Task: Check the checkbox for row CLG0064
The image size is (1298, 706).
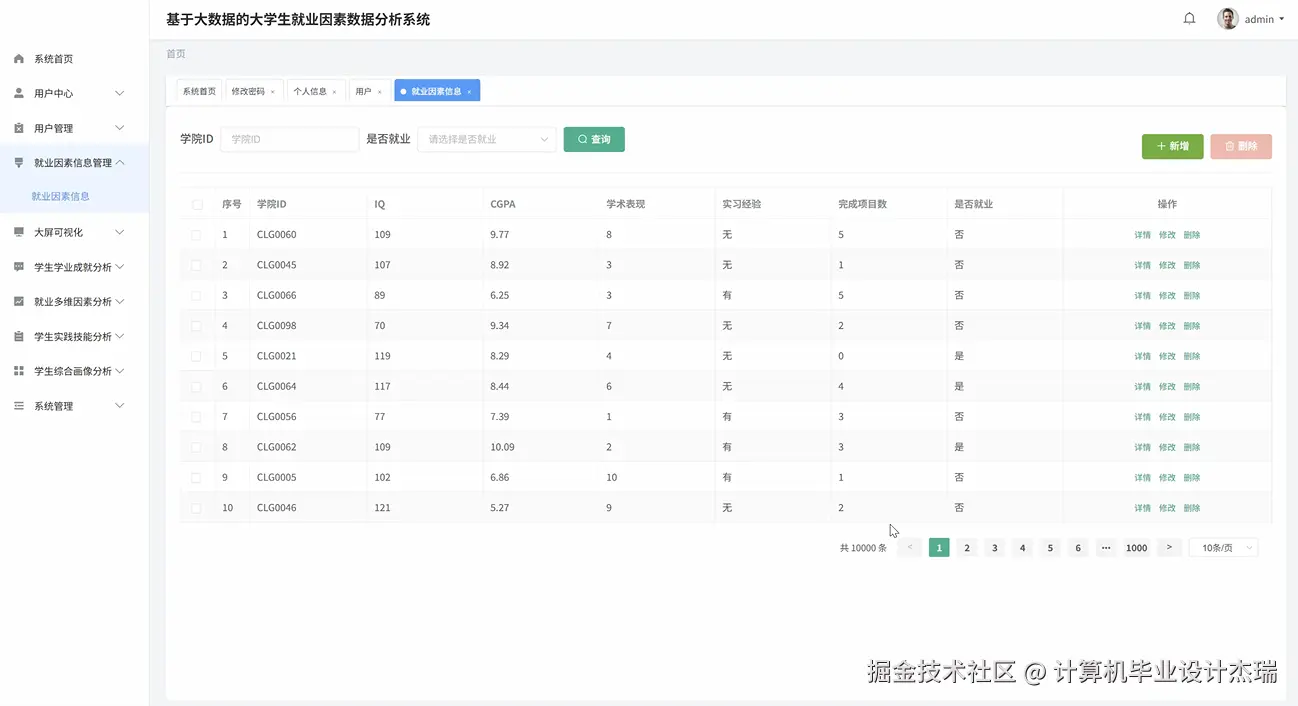Action: point(196,387)
